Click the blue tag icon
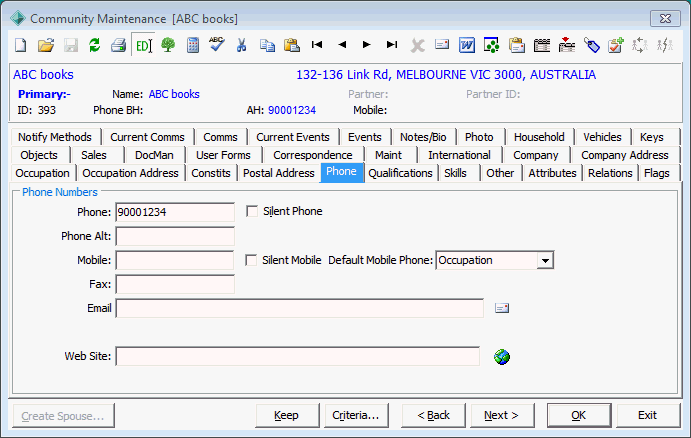The image size is (691, 438). point(592,45)
